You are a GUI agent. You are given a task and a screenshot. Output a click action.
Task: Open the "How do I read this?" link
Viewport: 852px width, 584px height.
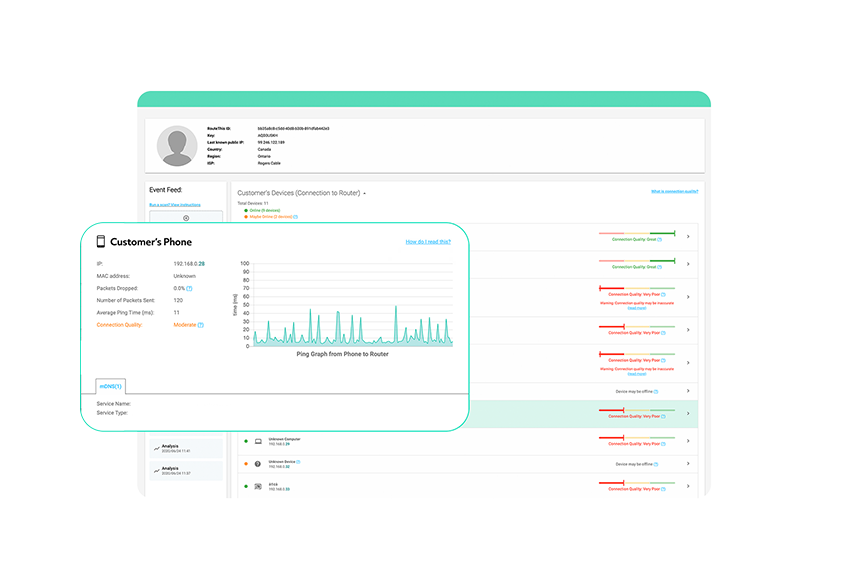(428, 242)
